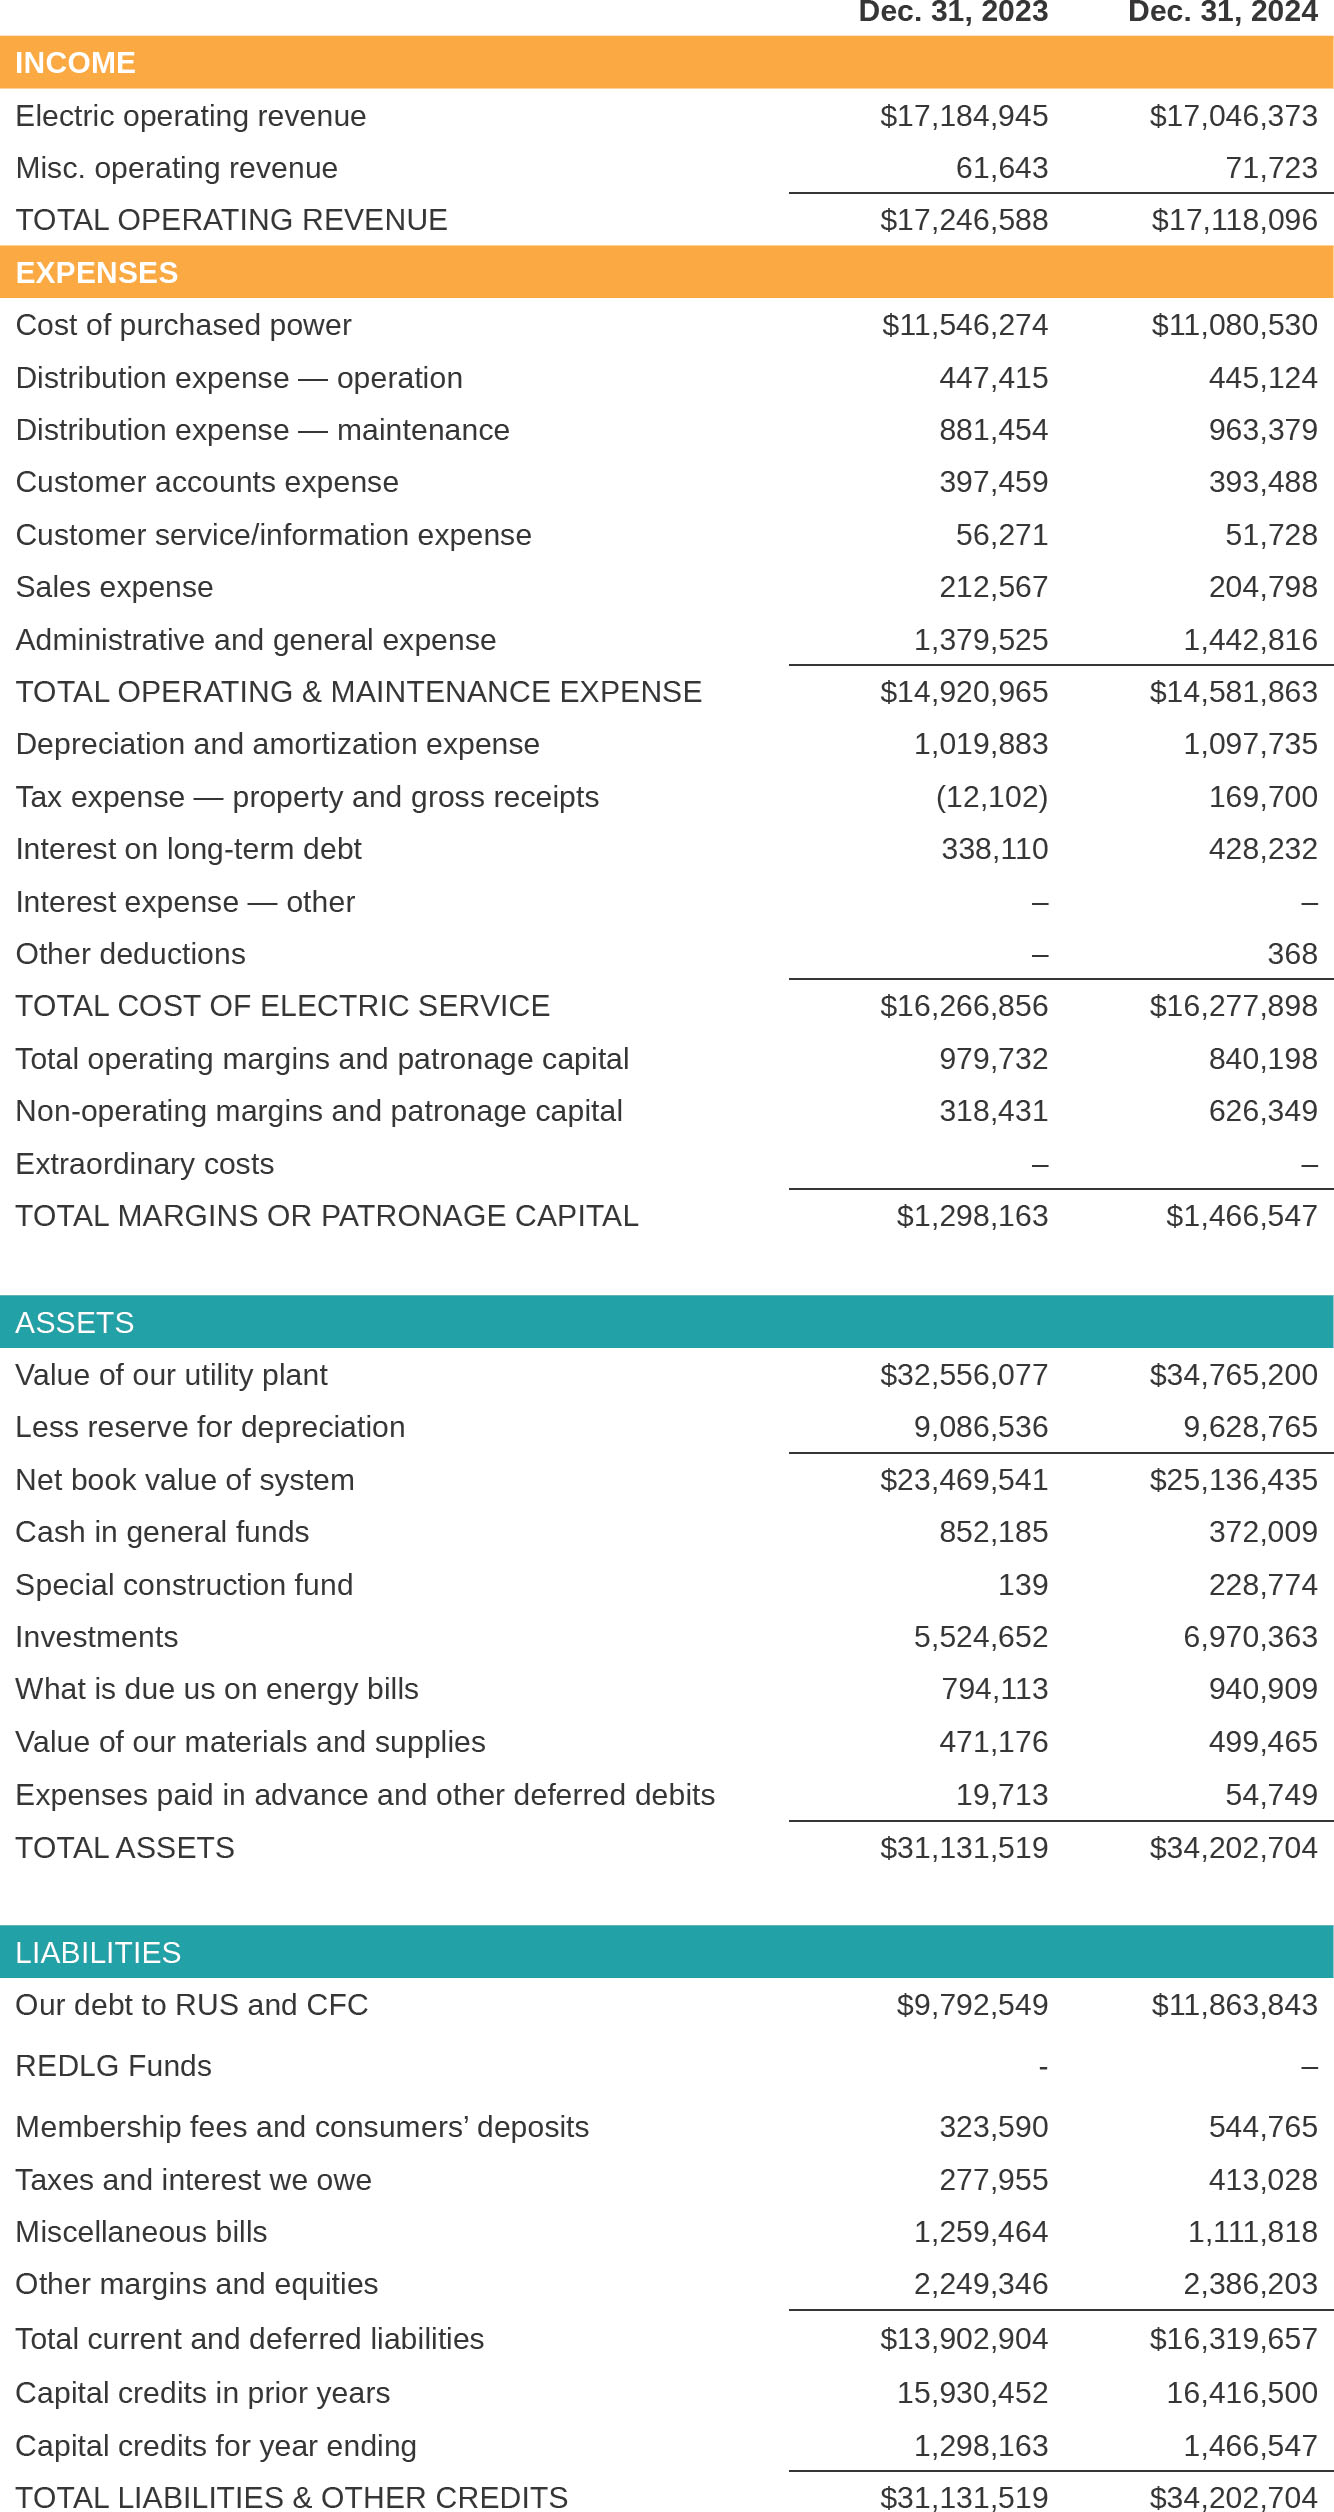This screenshot has width=1334, height=2512.
Task: Click the Cost of purchased power label
Action: point(184,325)
